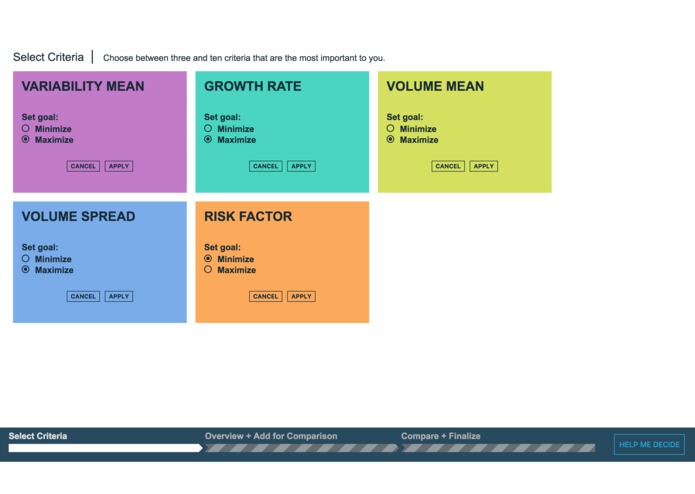The height and width of the screenshot is (494, 695).
Task: Apply the Growth Rate goal
Action: [x=301, y=166]
